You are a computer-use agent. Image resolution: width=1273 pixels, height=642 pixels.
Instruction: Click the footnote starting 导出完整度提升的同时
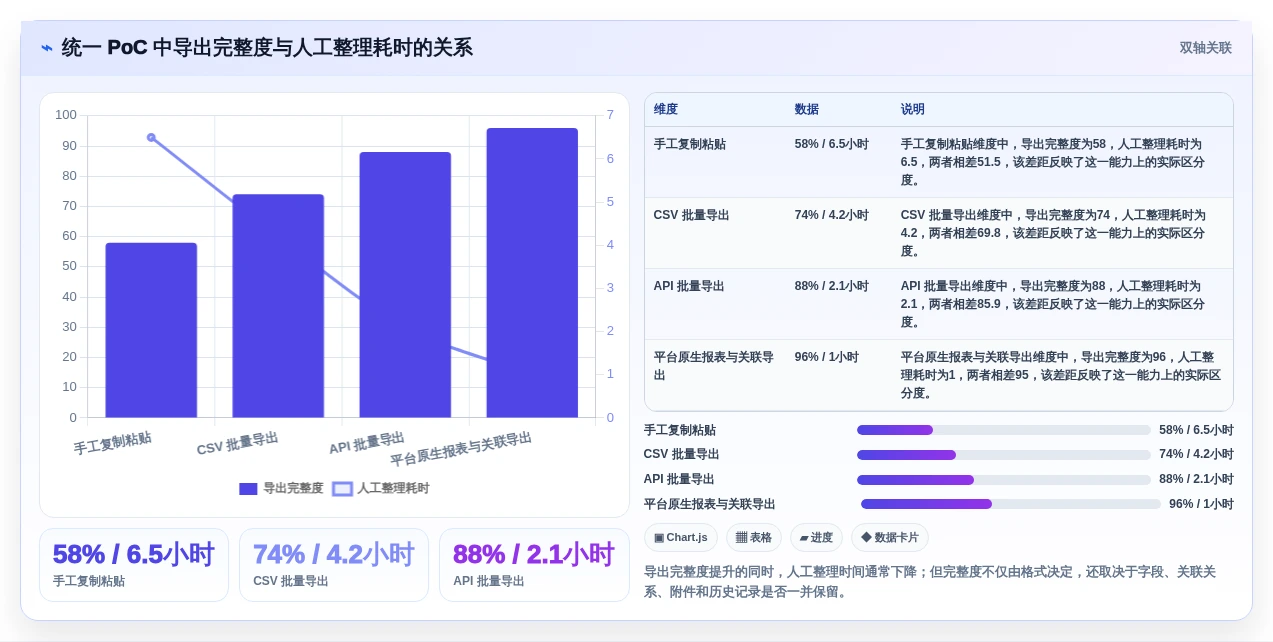(x=932, y=581)
